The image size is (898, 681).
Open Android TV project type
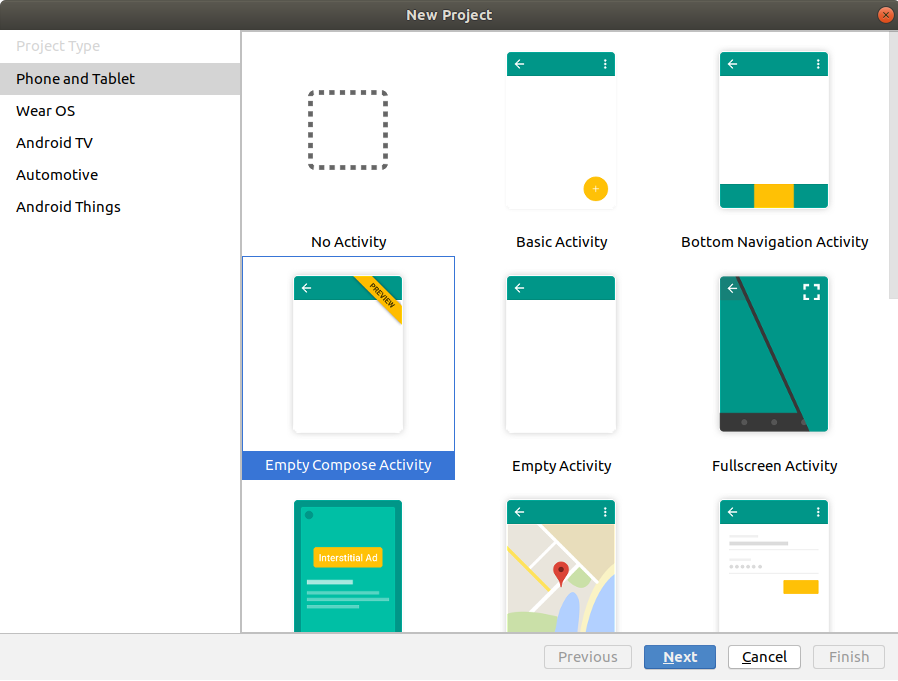tap(120, 143)
